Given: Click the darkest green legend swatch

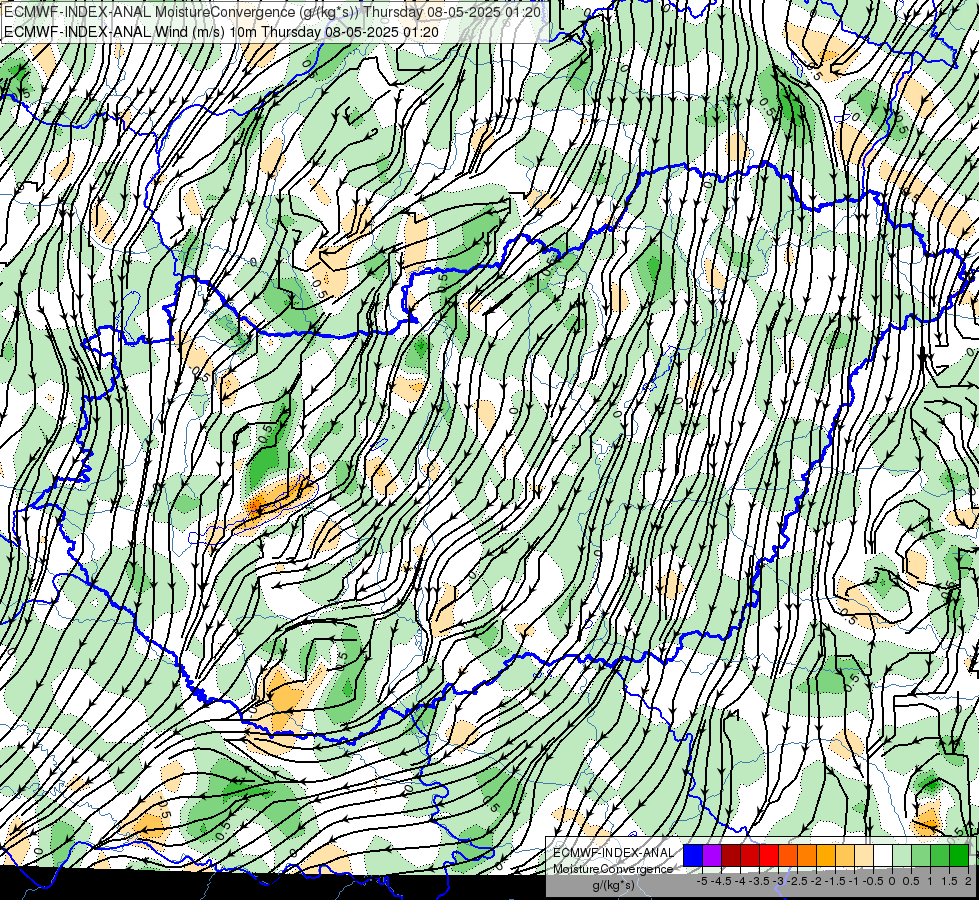Looking at the screenshot, I should [959, 855].
